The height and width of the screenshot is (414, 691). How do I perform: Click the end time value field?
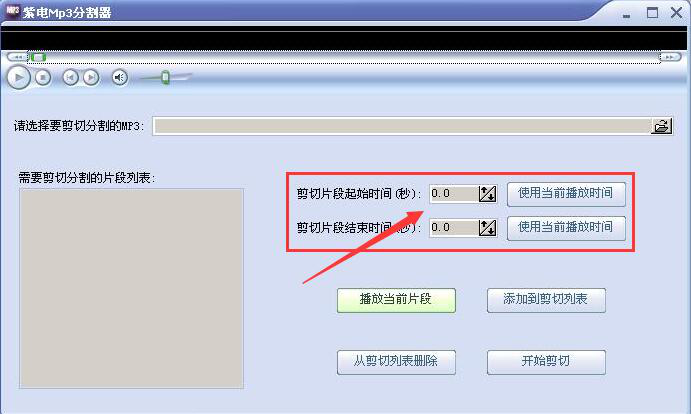[454, 228]
